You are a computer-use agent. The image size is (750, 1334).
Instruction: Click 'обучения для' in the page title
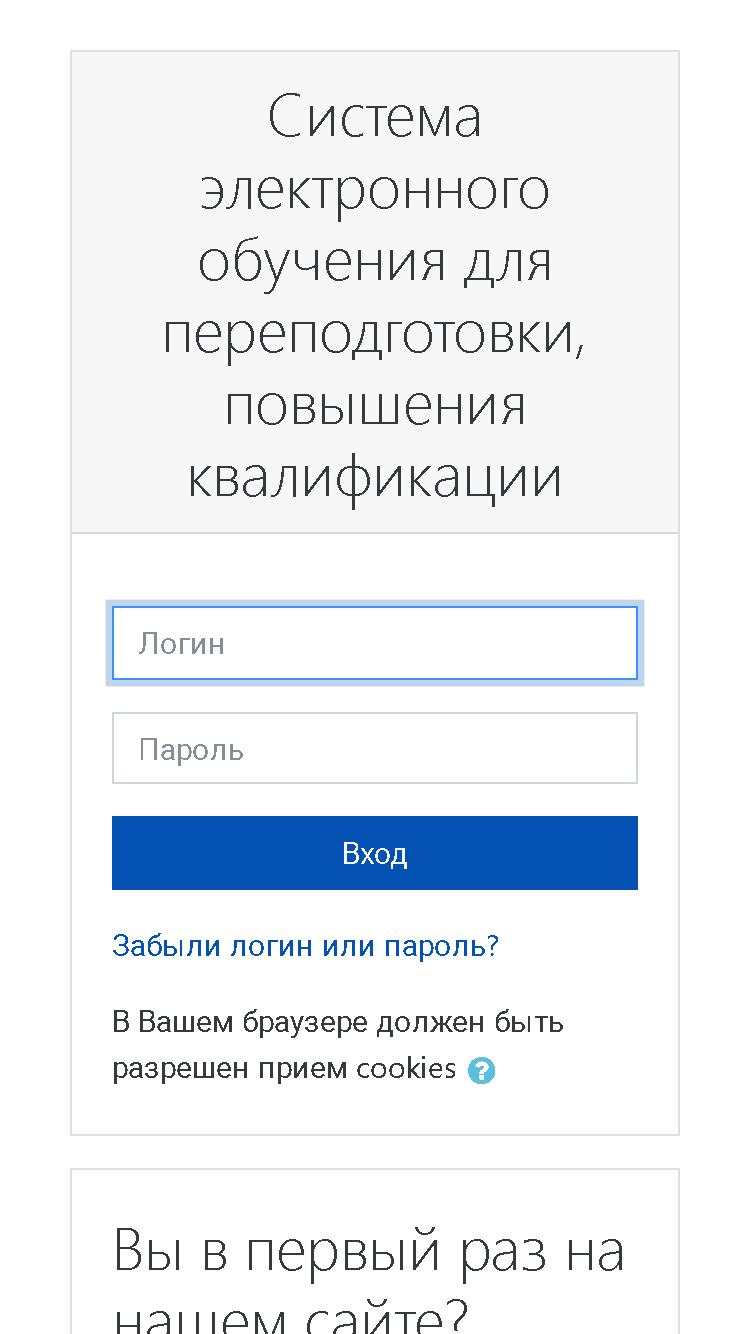[375, 262]
